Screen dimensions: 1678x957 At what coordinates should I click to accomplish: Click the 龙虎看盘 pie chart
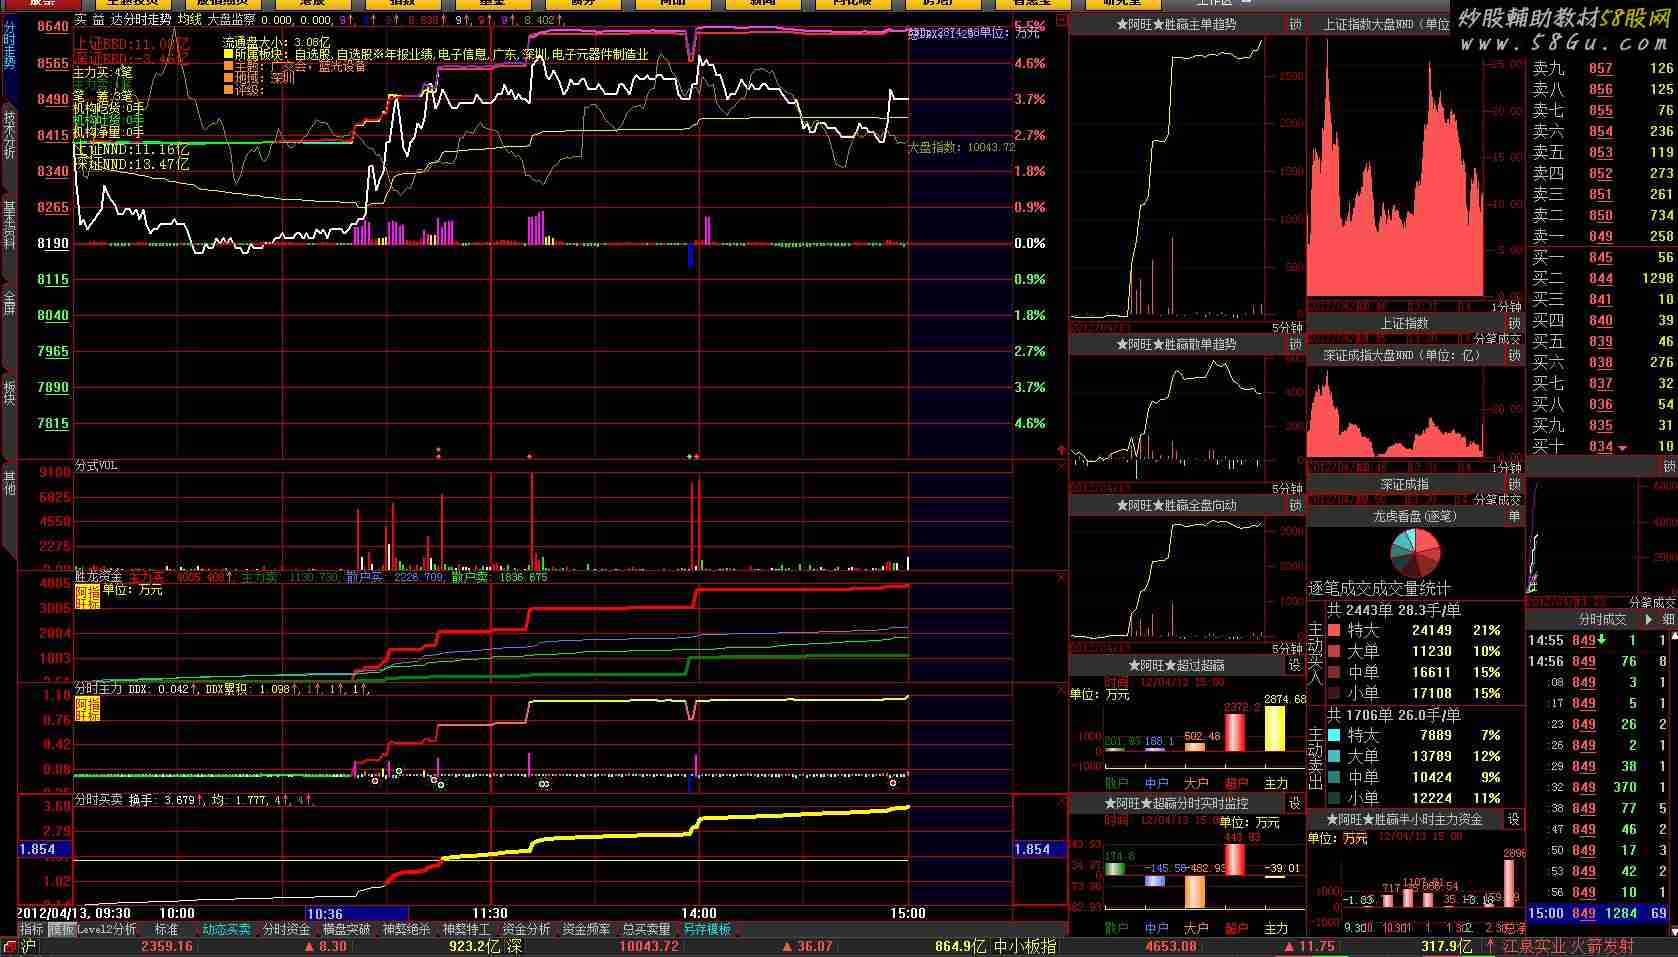coord(1415,553)
